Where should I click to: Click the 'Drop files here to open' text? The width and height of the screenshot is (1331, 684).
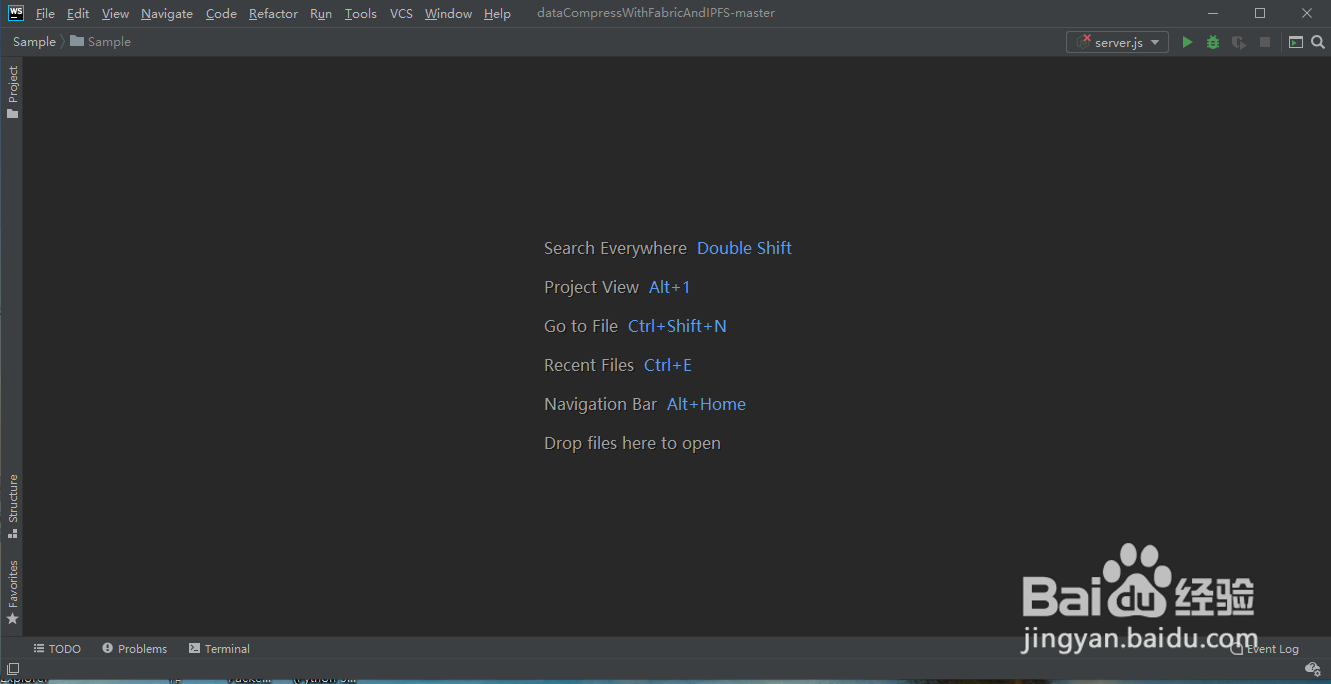pos(632,443)
